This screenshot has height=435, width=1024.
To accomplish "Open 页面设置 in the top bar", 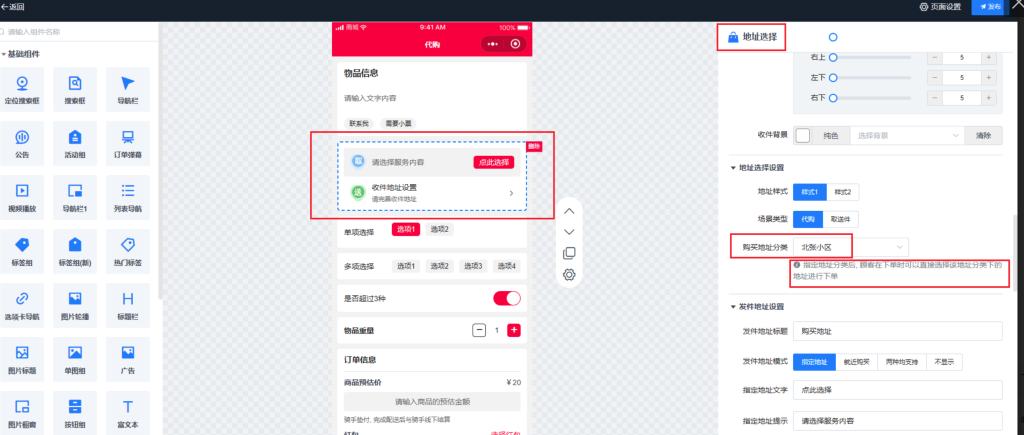I will 939,7.
